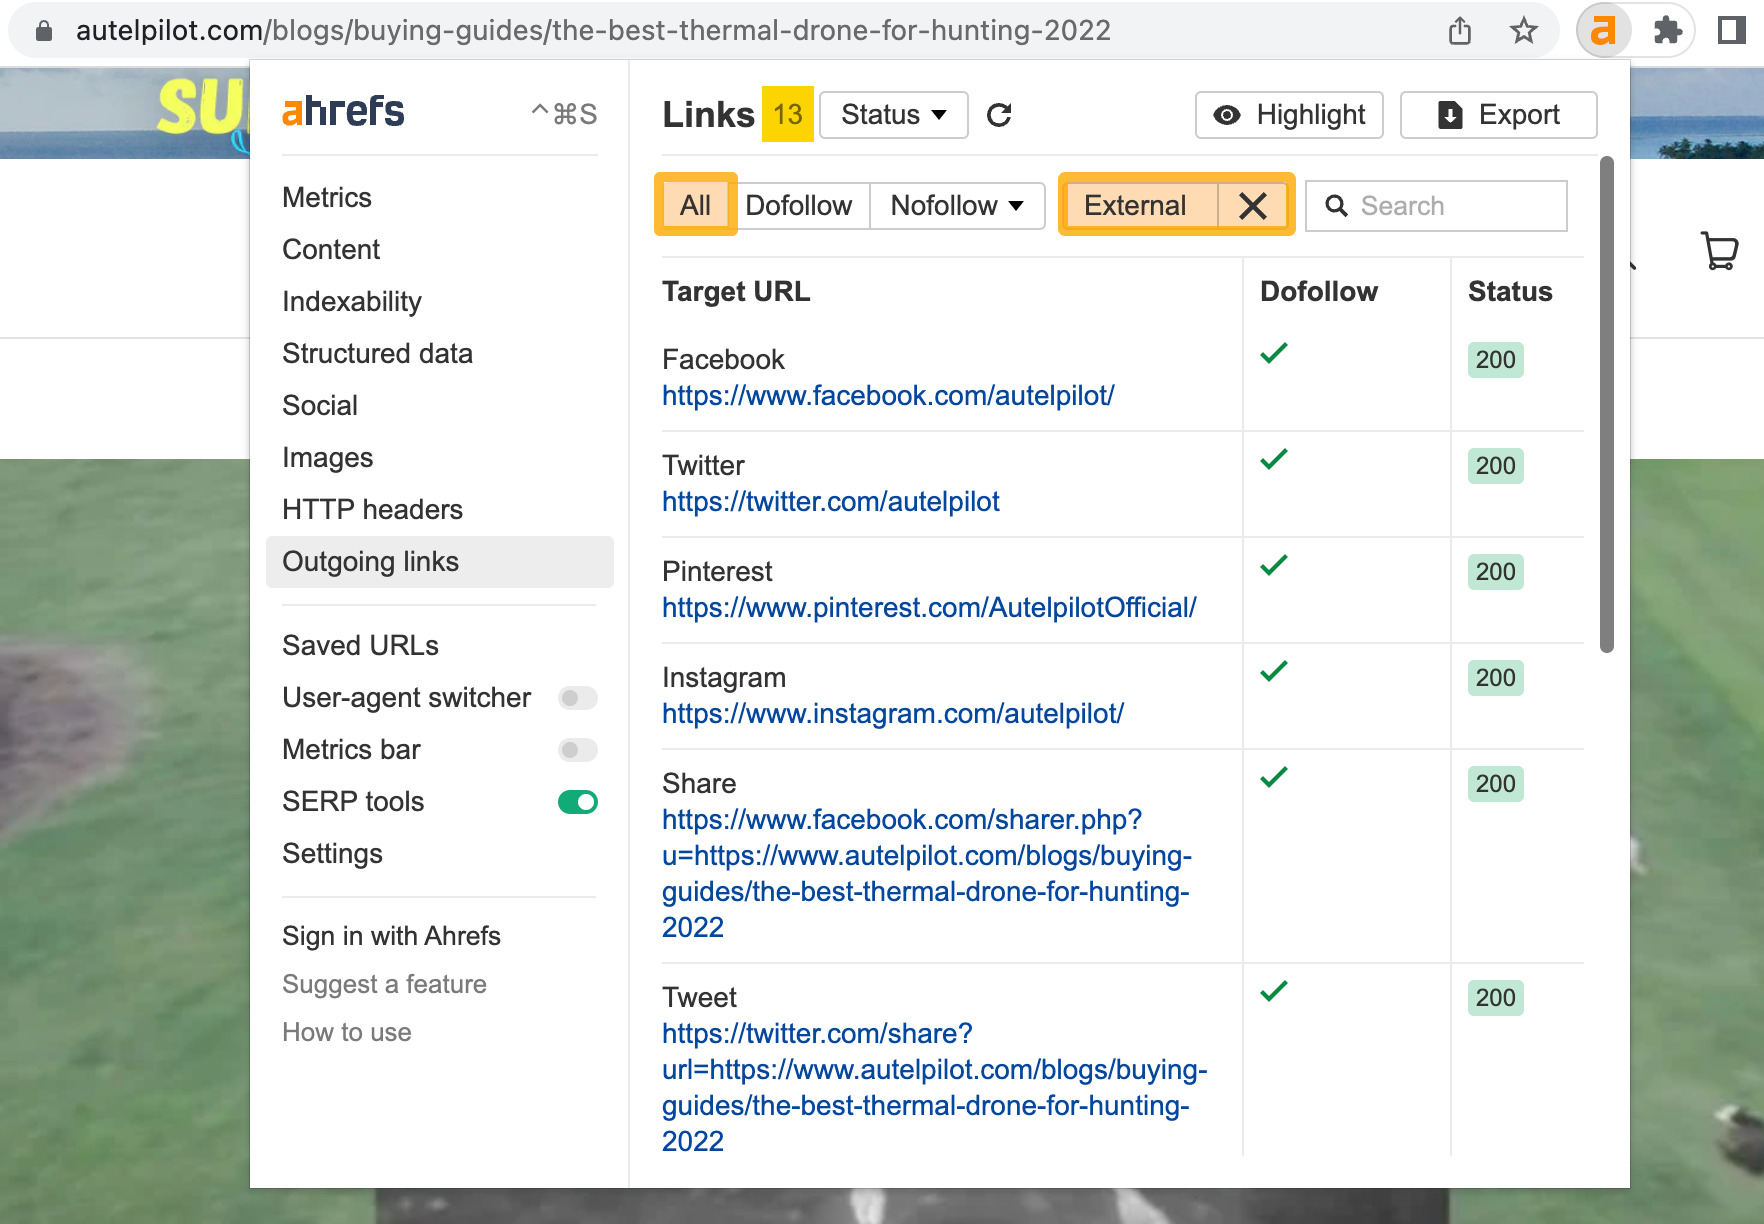Open the Content section

331,250
